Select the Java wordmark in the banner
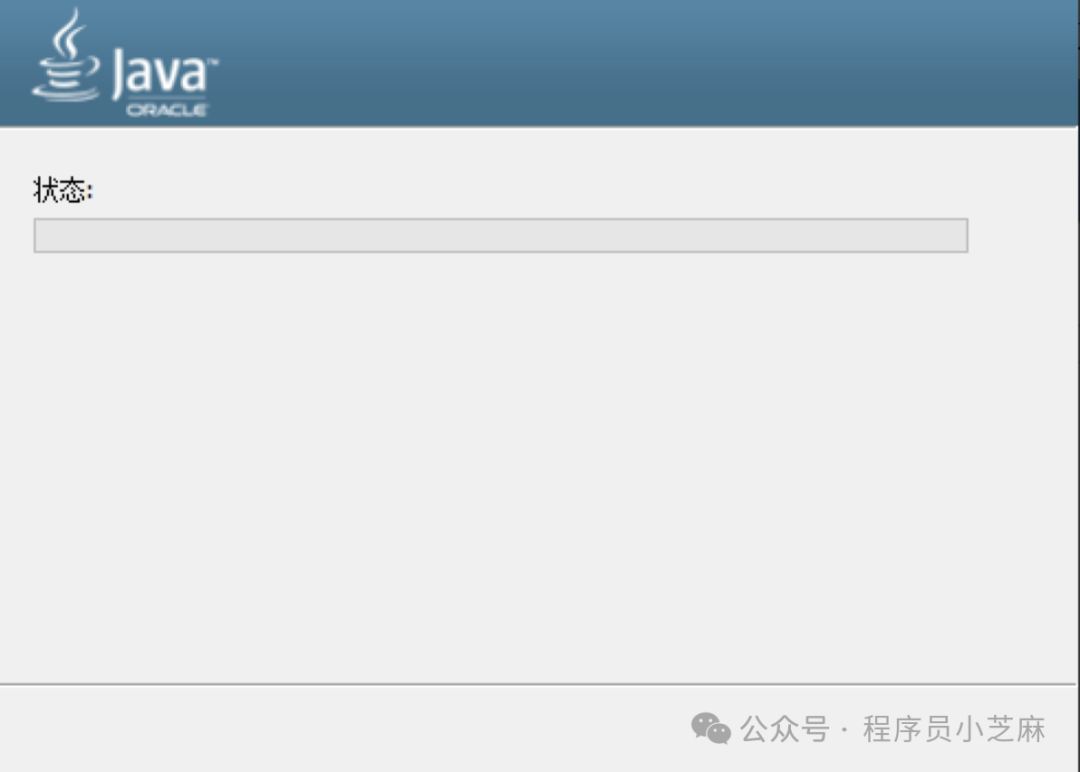This screenshot has height=772, width=1080. point(161,73)
